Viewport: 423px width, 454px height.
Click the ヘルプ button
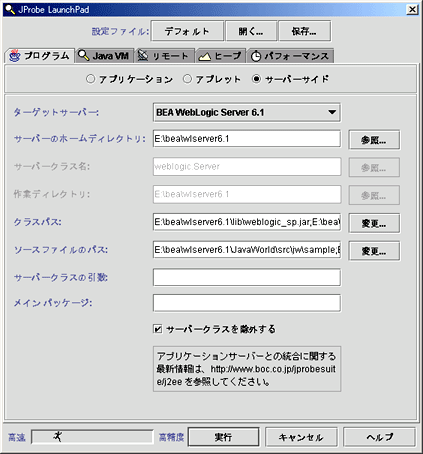379,437
